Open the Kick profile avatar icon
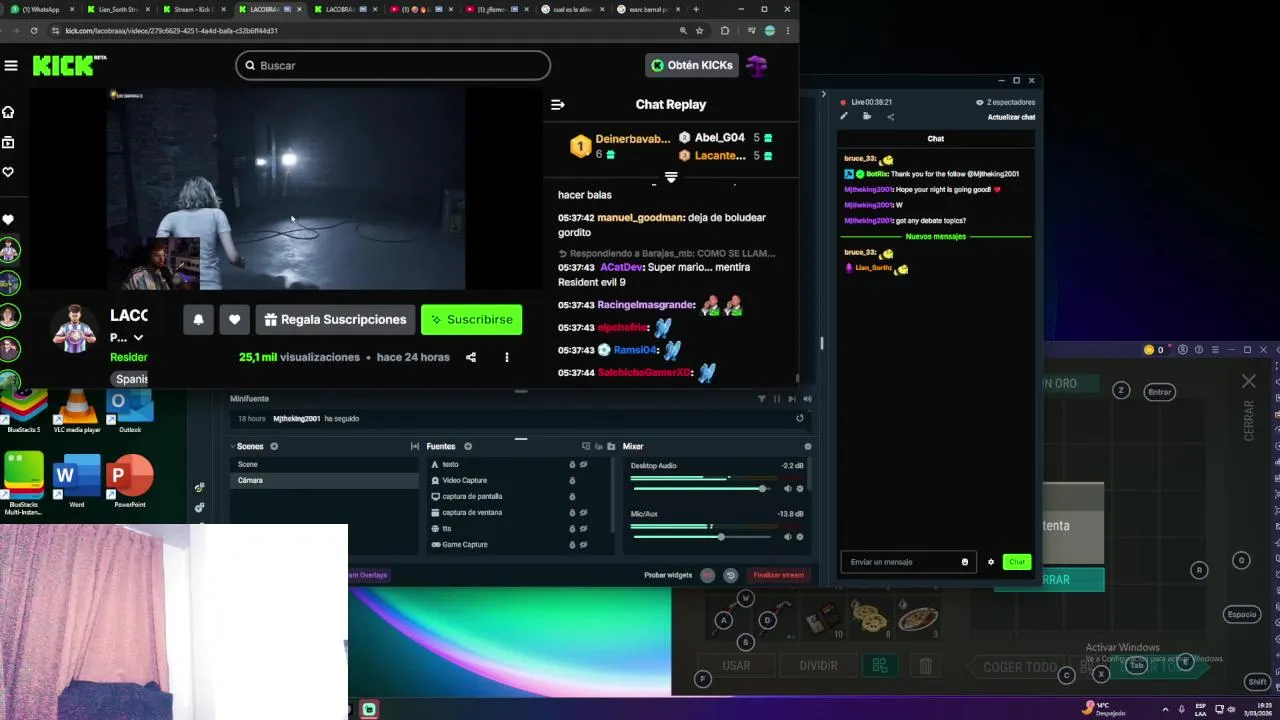The height and width of the screenshot is (720, 1280). [757, 65]
